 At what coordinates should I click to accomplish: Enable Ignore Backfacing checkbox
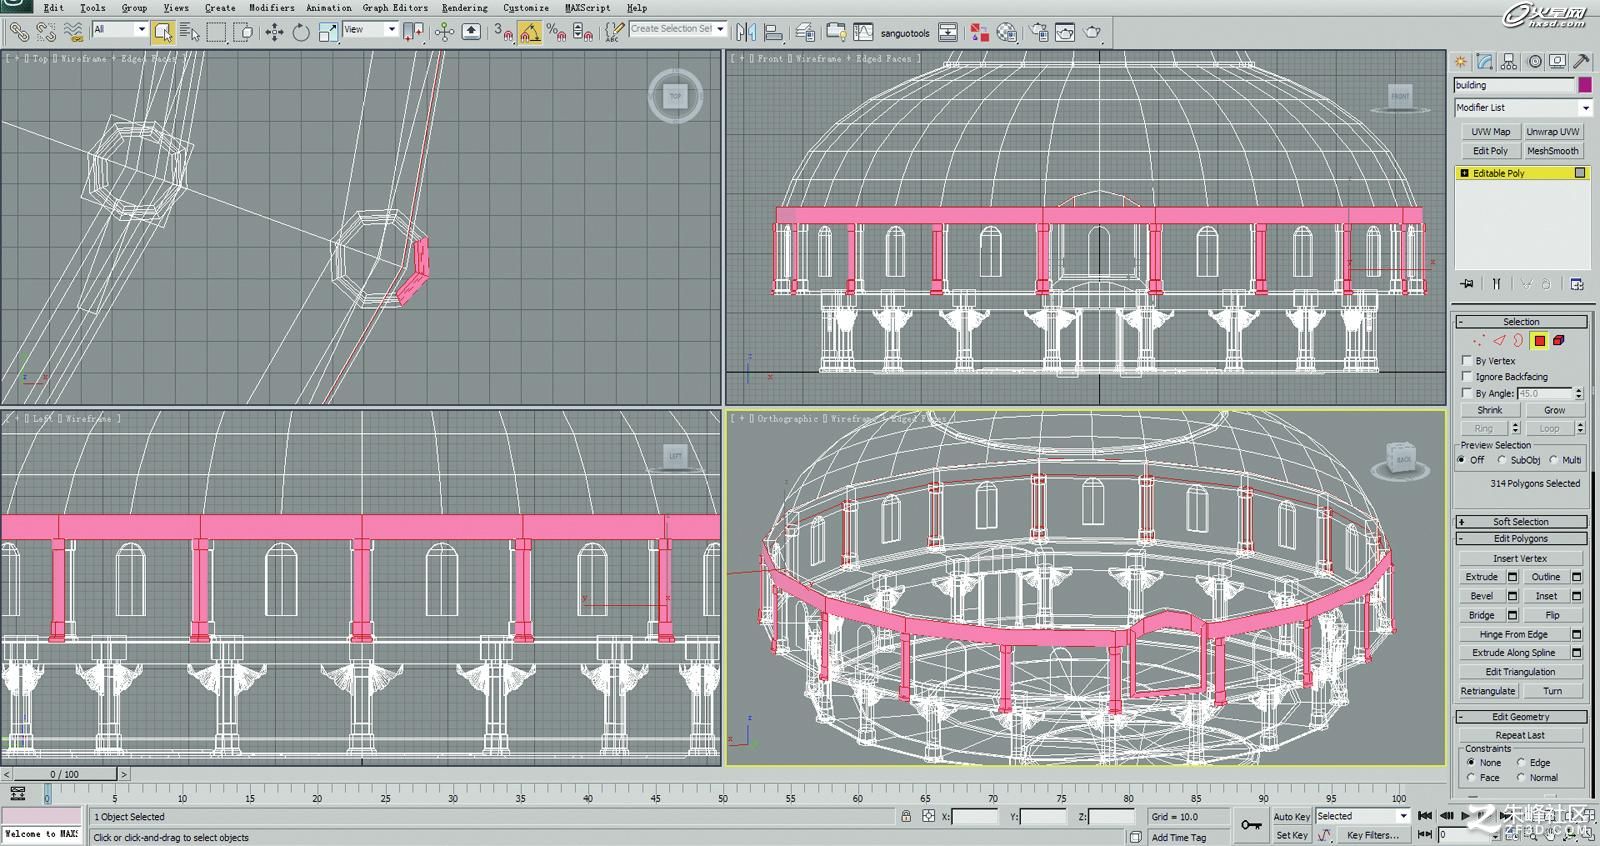tap(1467, 377)
